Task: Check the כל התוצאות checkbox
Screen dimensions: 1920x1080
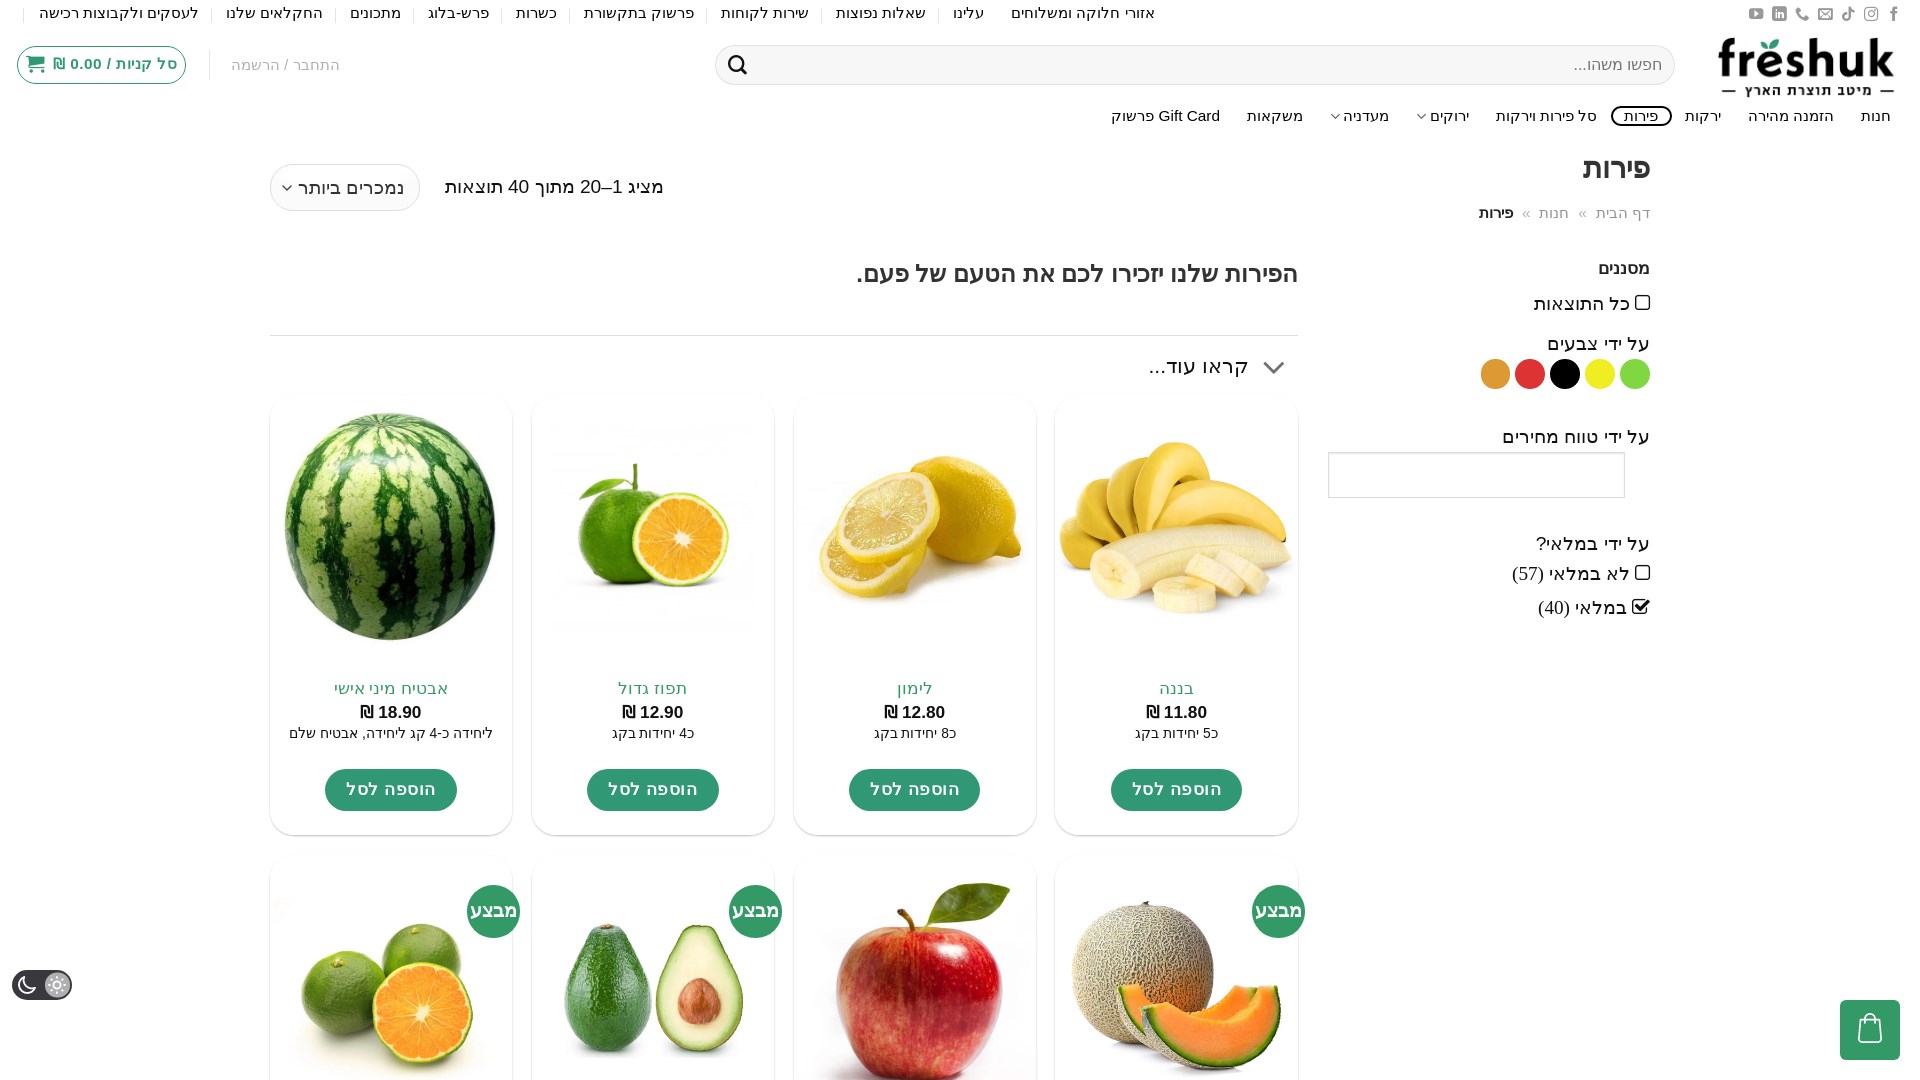Action: click(x=1642, y=302)
